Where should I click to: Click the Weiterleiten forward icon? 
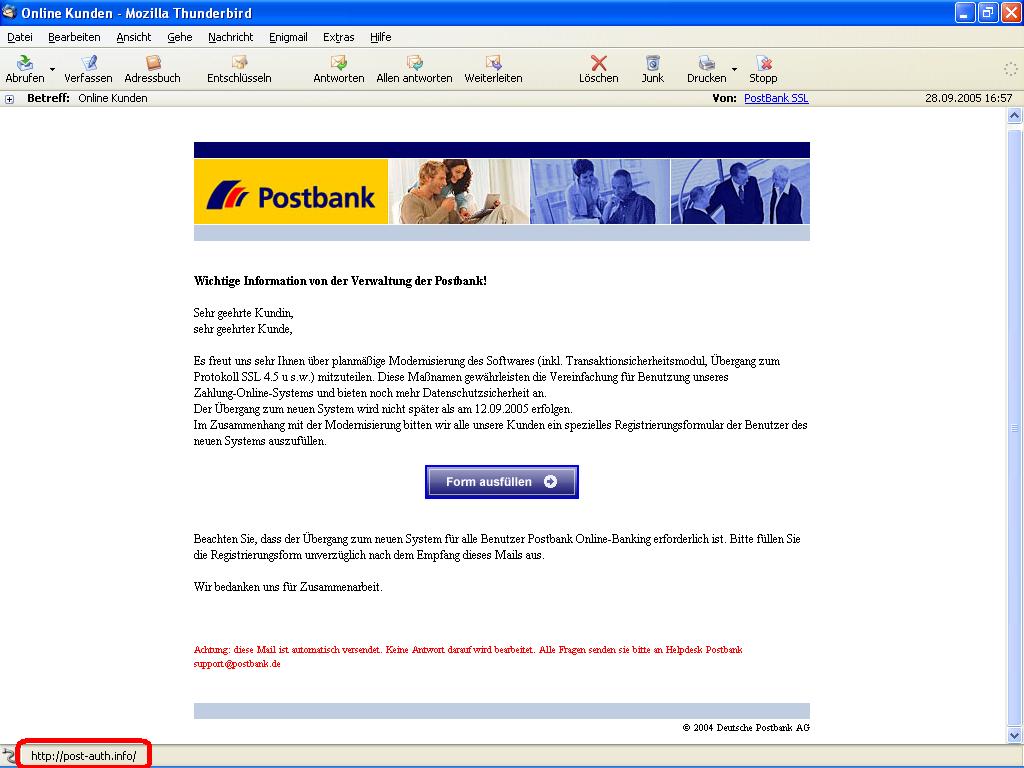(x=494, y=63)
